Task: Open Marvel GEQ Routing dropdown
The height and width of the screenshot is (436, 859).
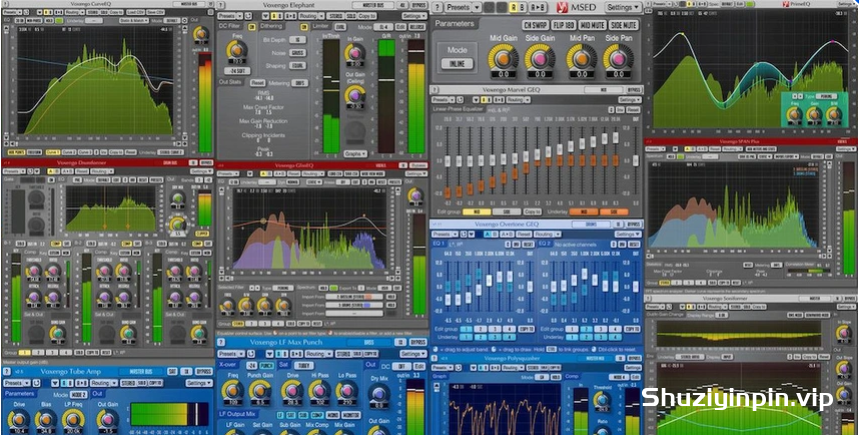Action: pos(519,100)
